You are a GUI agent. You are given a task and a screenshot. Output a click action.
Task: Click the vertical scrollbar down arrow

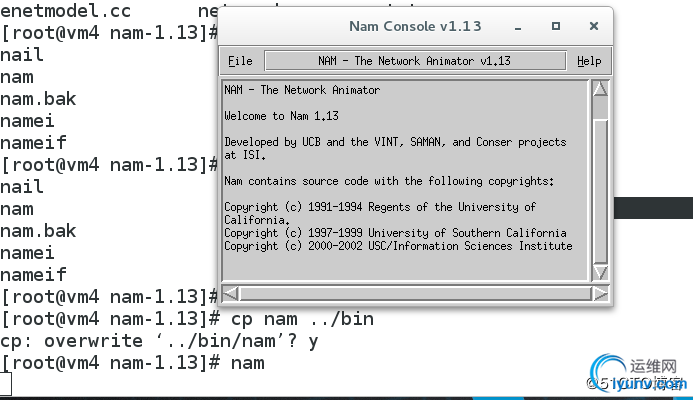(x=600, y=272)
